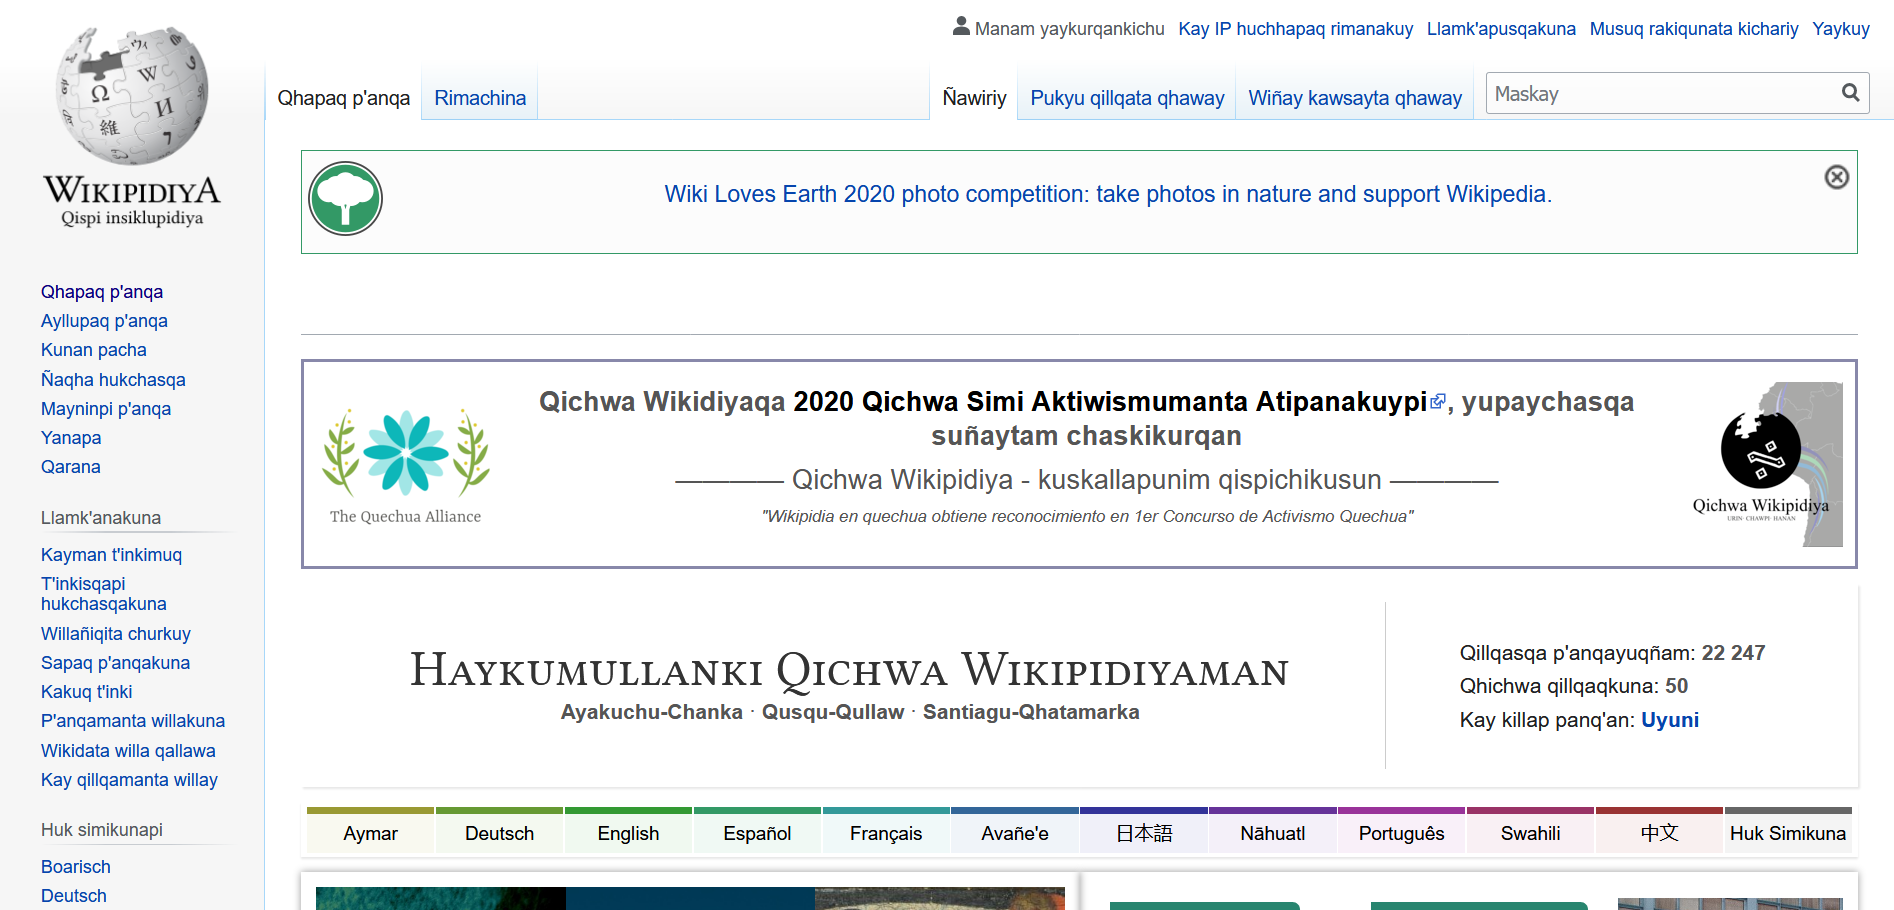The height and width of the screenshot is (910, 1894).
Task: Dismiss the Wiki Loves Earth banner
Action: point(1836,177)
